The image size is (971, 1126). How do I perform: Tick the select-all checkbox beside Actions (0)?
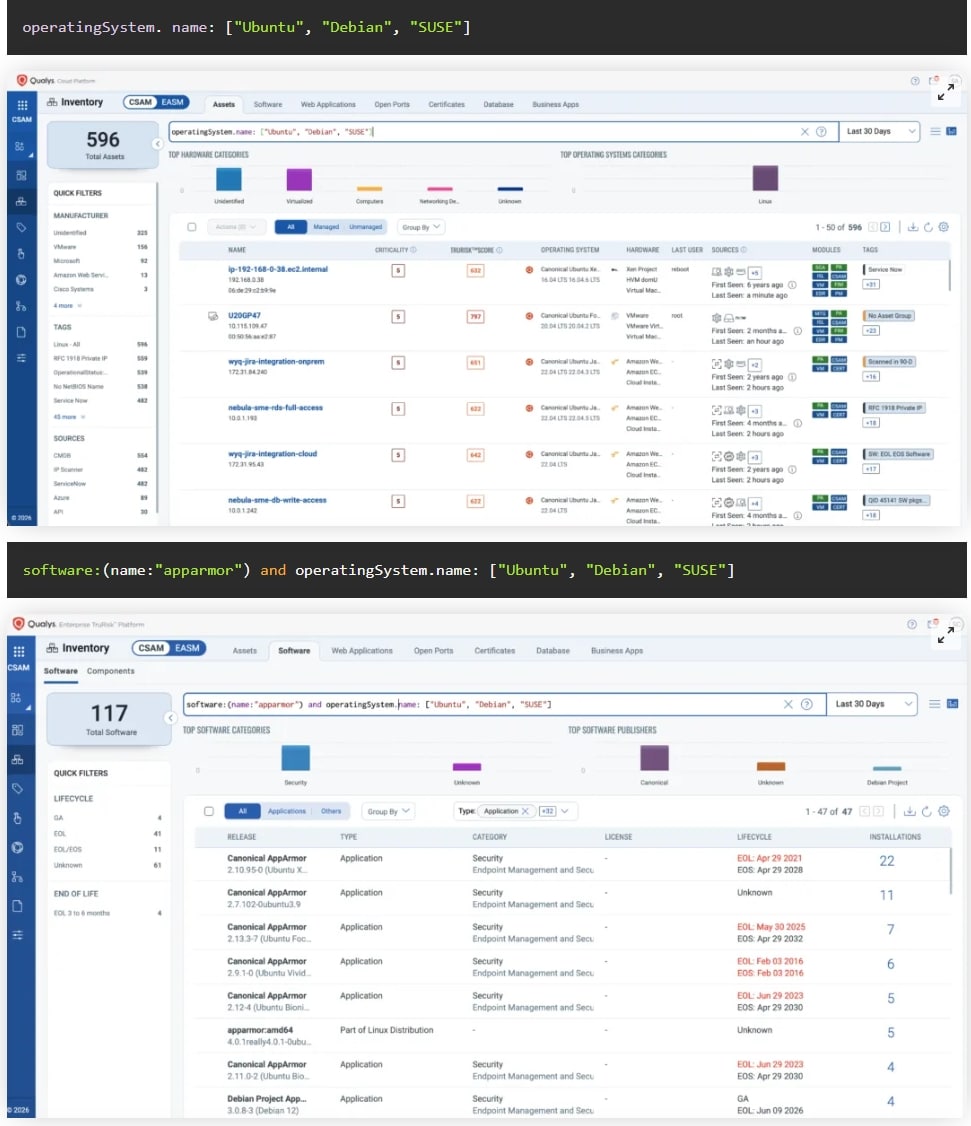[192, 227]
